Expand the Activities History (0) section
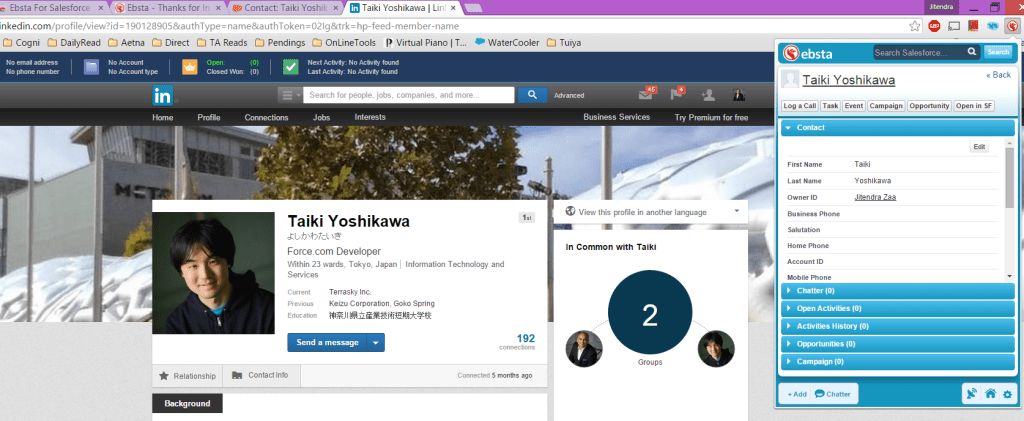1024x421 pixels. tap(897, 326)
